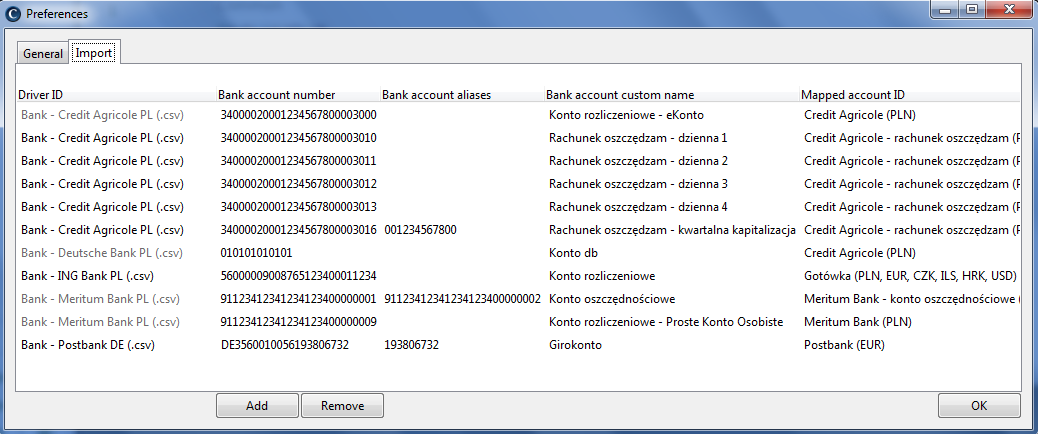Select Konto db custom name
The height and width of the screenshot is (434, 1038).
(x=575, y=253)
